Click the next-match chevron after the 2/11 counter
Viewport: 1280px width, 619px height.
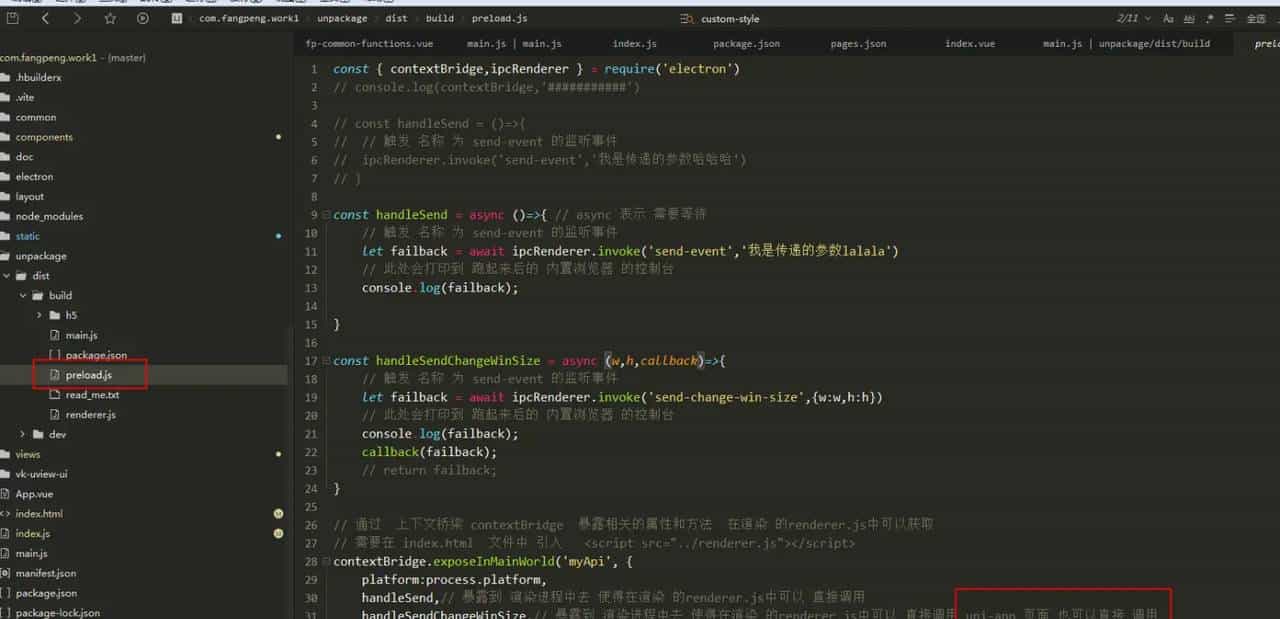coord(1147,18)
